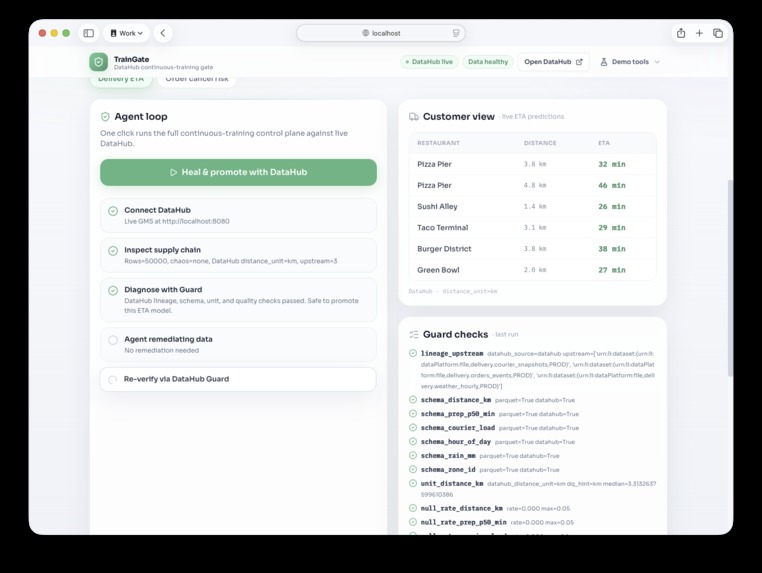Click Open DataHub button
The width and height of the screenshot is (762, 573).
pos(553,62)
